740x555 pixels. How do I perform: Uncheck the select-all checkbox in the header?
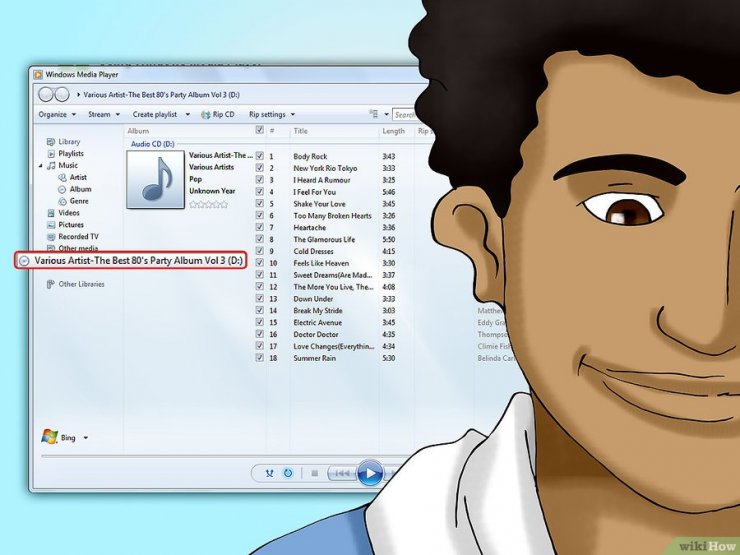[260, 130]
